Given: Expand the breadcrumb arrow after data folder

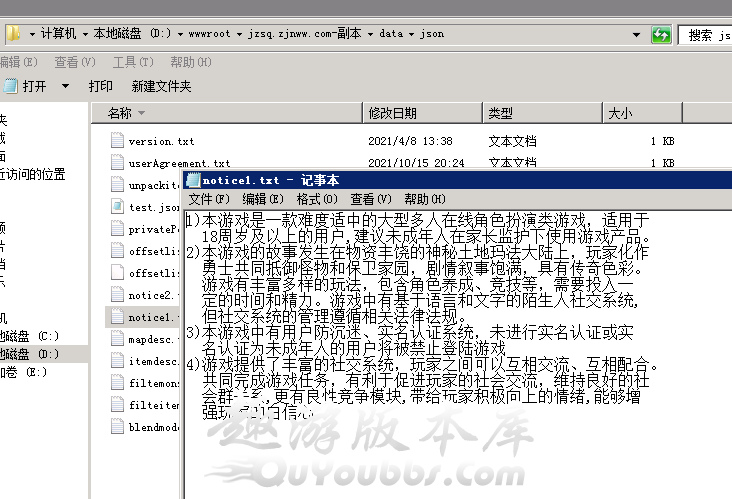Looking at the screenshot, I should (x=410, y=34).
